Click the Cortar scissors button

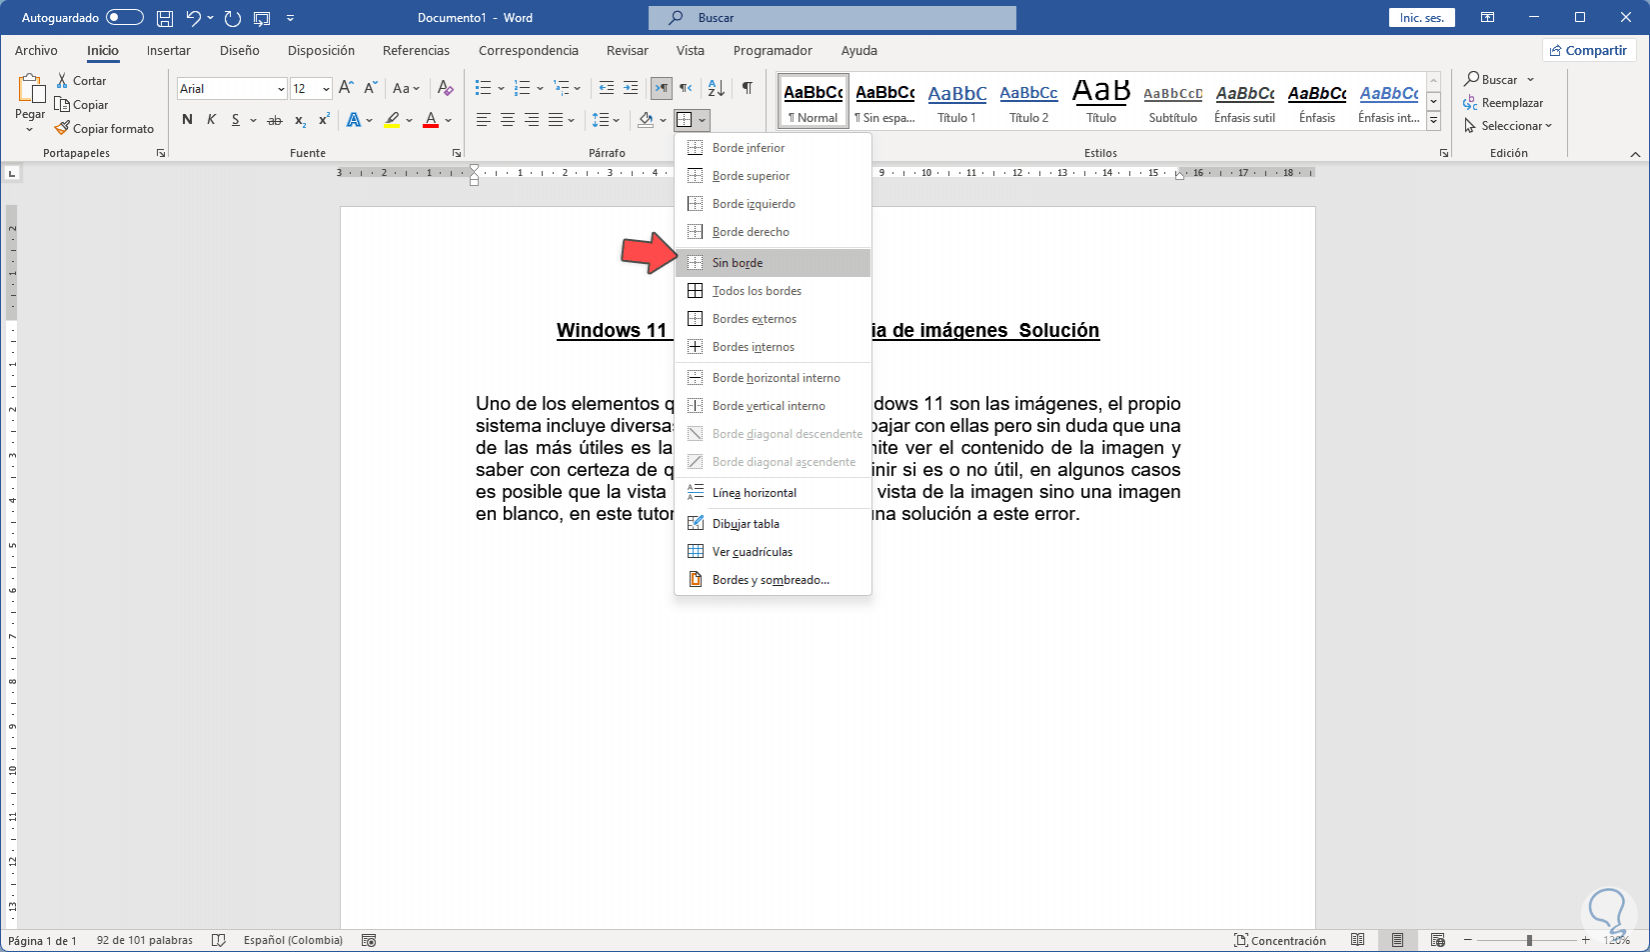(x=81, y=80)
